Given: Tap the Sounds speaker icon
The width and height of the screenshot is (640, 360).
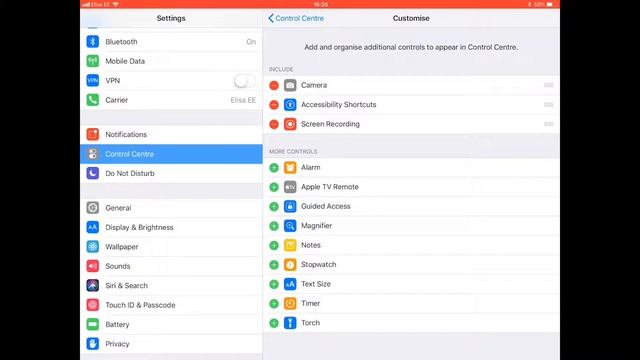Looking at the screenshot, I should coord(93,266).
